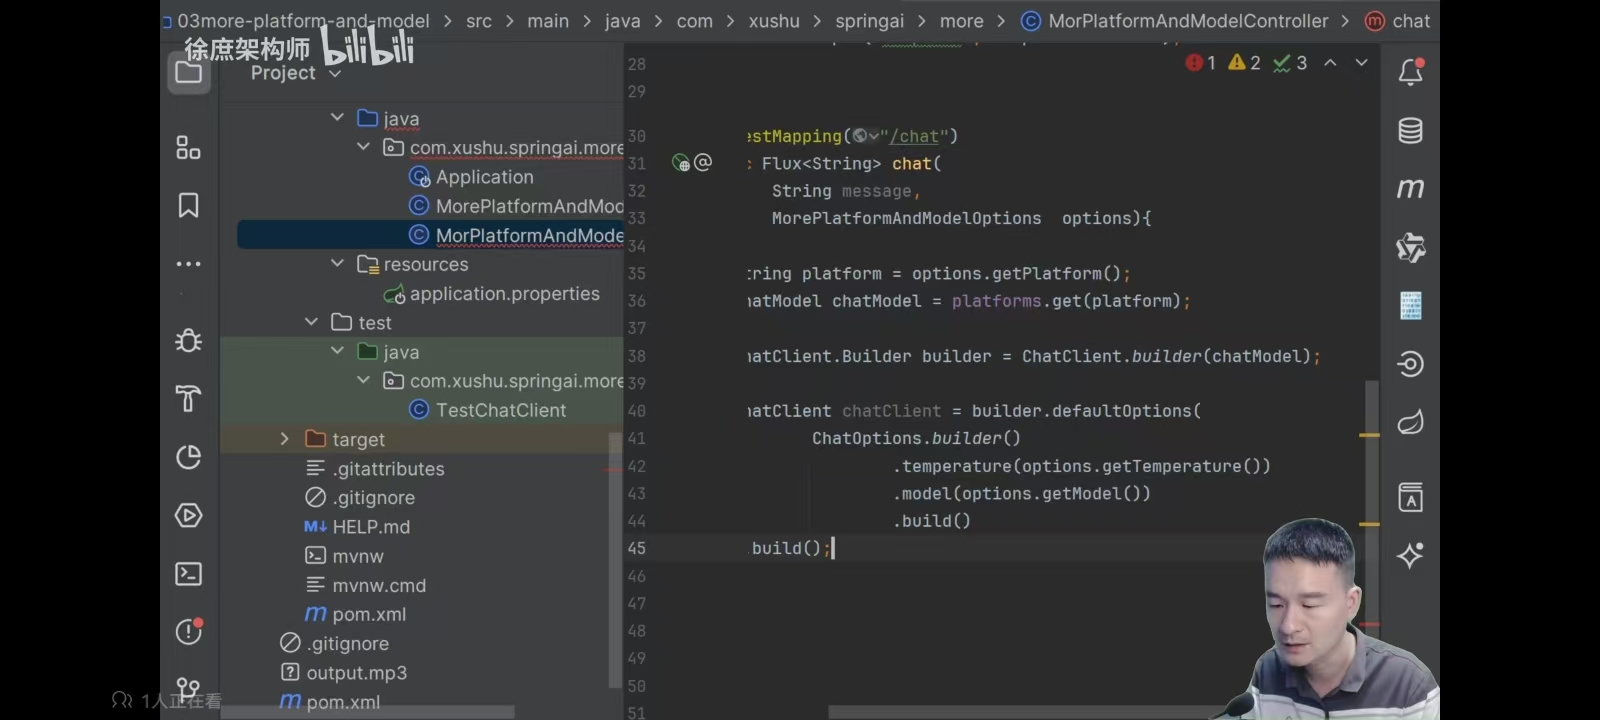Open the Notifications bell icon
The height and width of the screenshot is (720, 1600).
1411,72
